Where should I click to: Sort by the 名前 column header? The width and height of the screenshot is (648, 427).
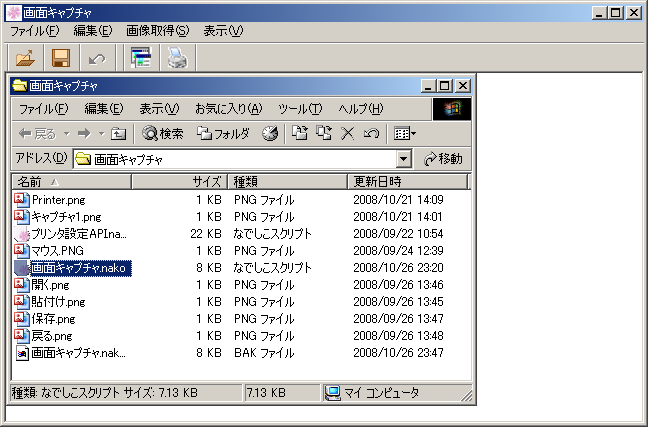(72, 181)
